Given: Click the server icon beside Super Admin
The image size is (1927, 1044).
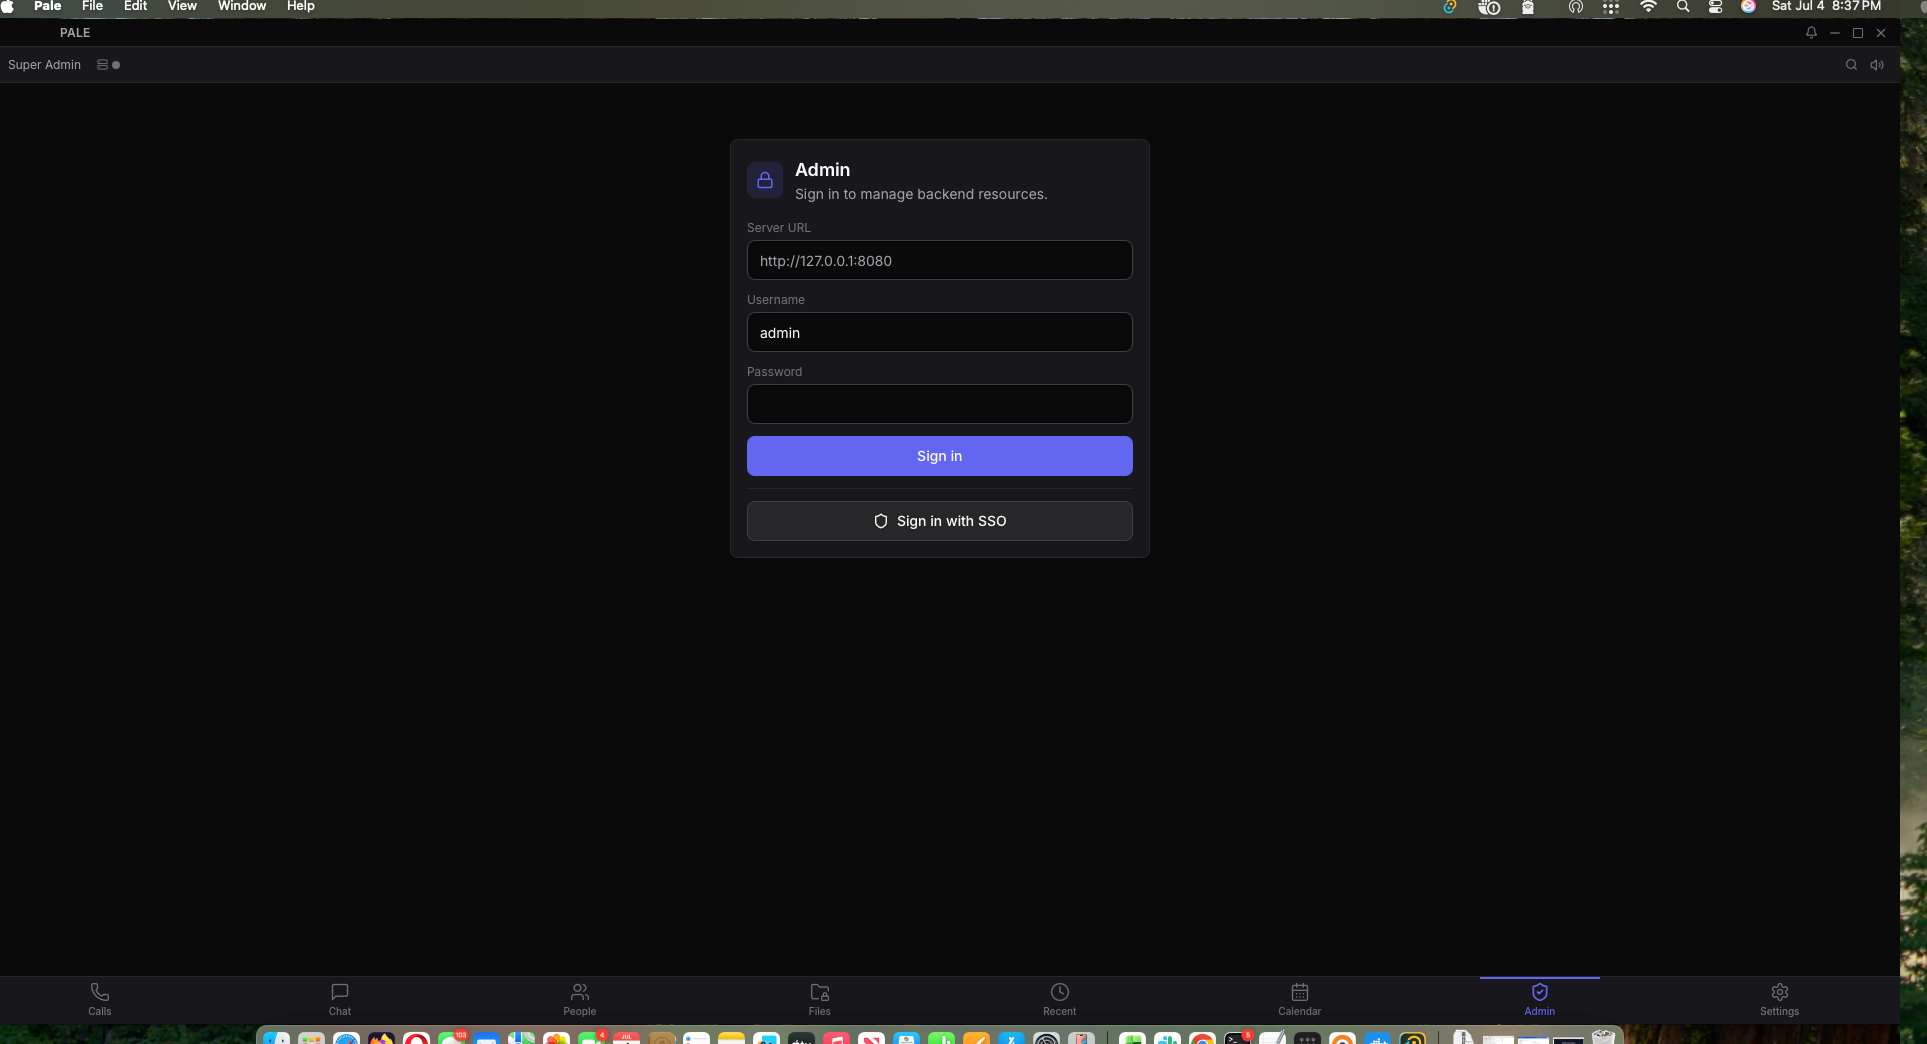Looking at the screenshot, I should [102, 65].
